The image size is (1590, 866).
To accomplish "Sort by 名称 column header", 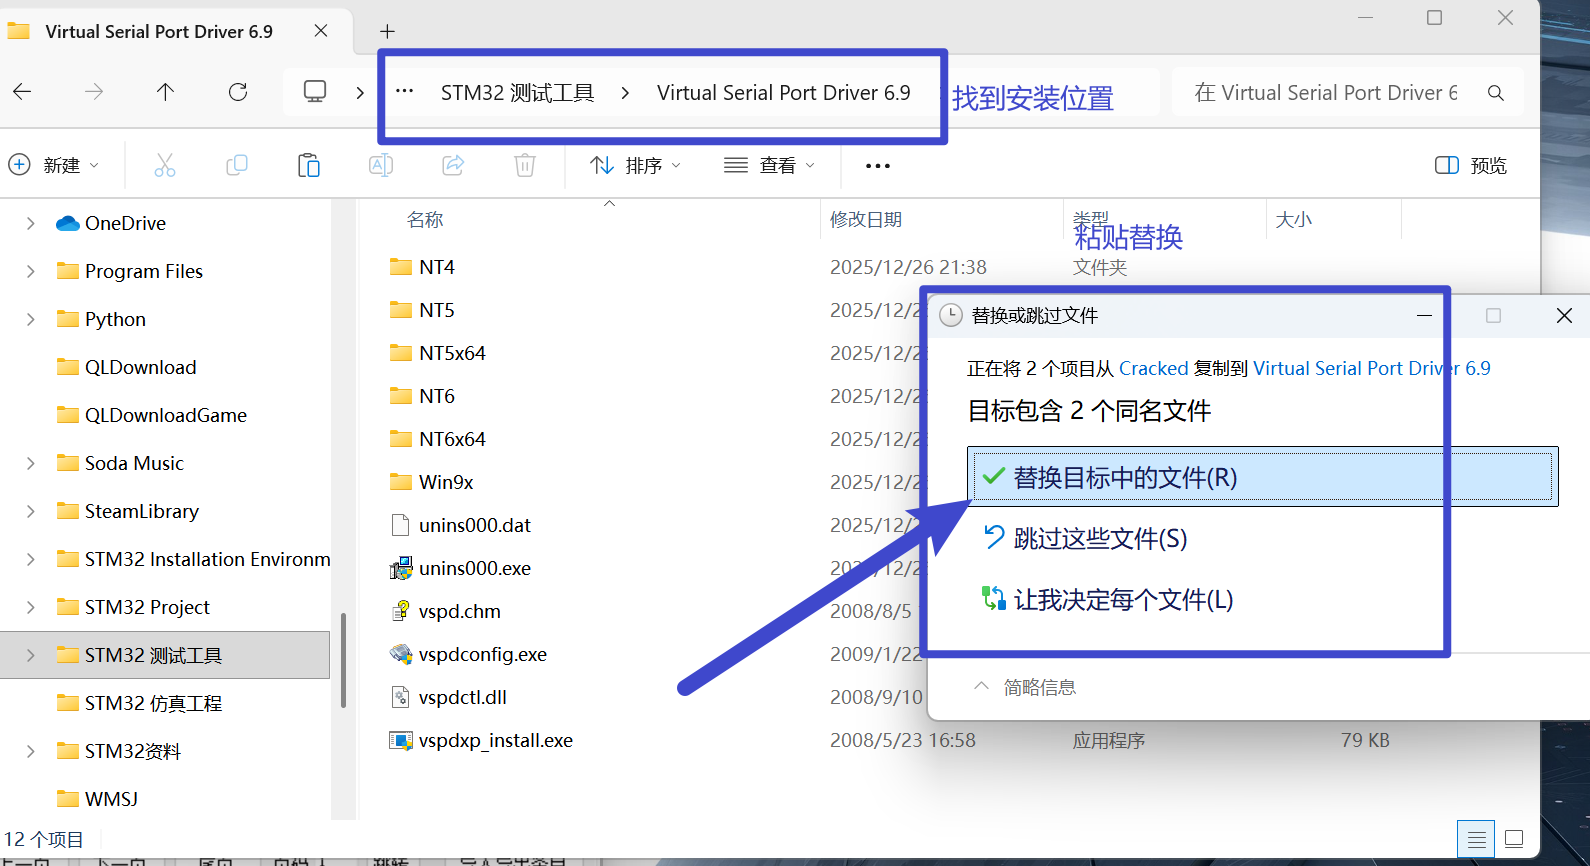I will [x=425, y=220].
